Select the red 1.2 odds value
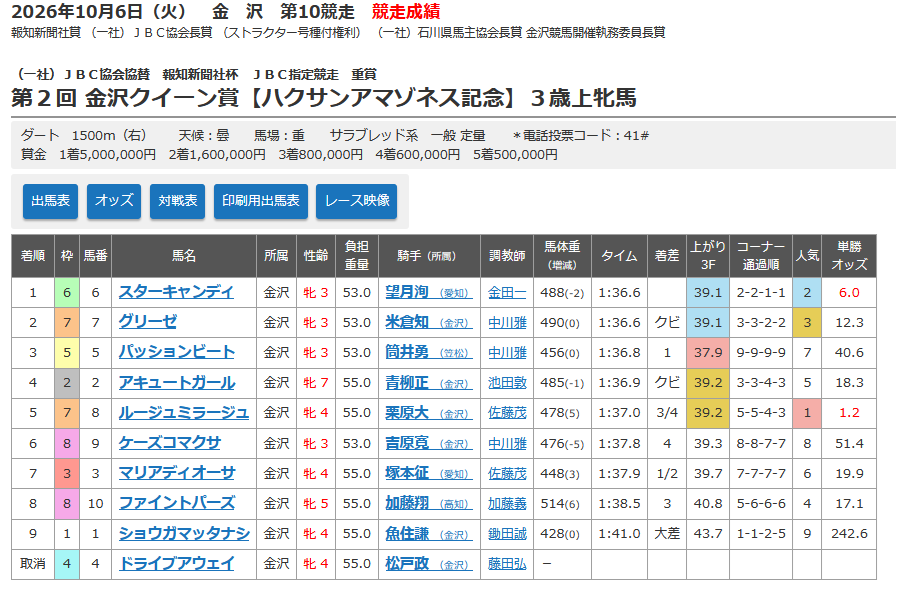910x592 pixels. (x=848, y=413)
